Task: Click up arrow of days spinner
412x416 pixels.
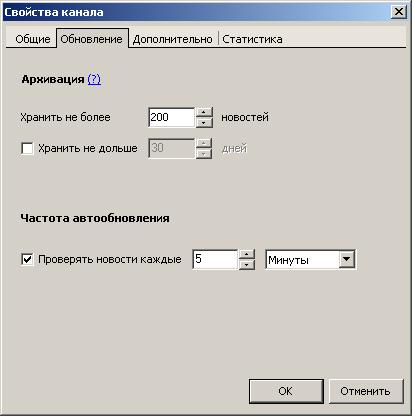Action: [204, 143]
